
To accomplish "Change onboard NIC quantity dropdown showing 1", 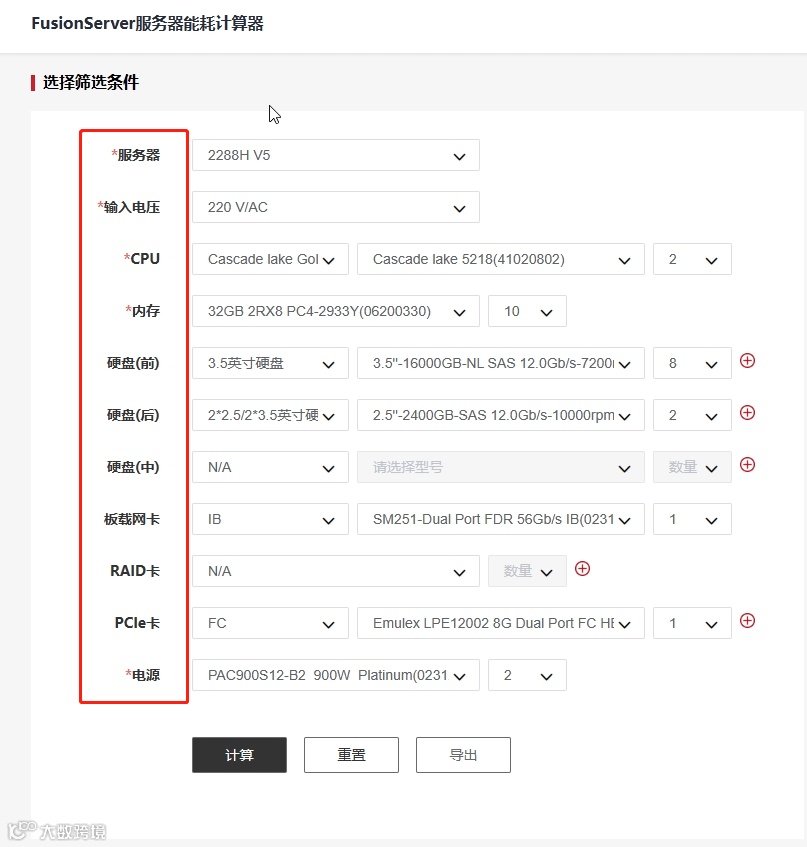I will click(x=692, y=519).
